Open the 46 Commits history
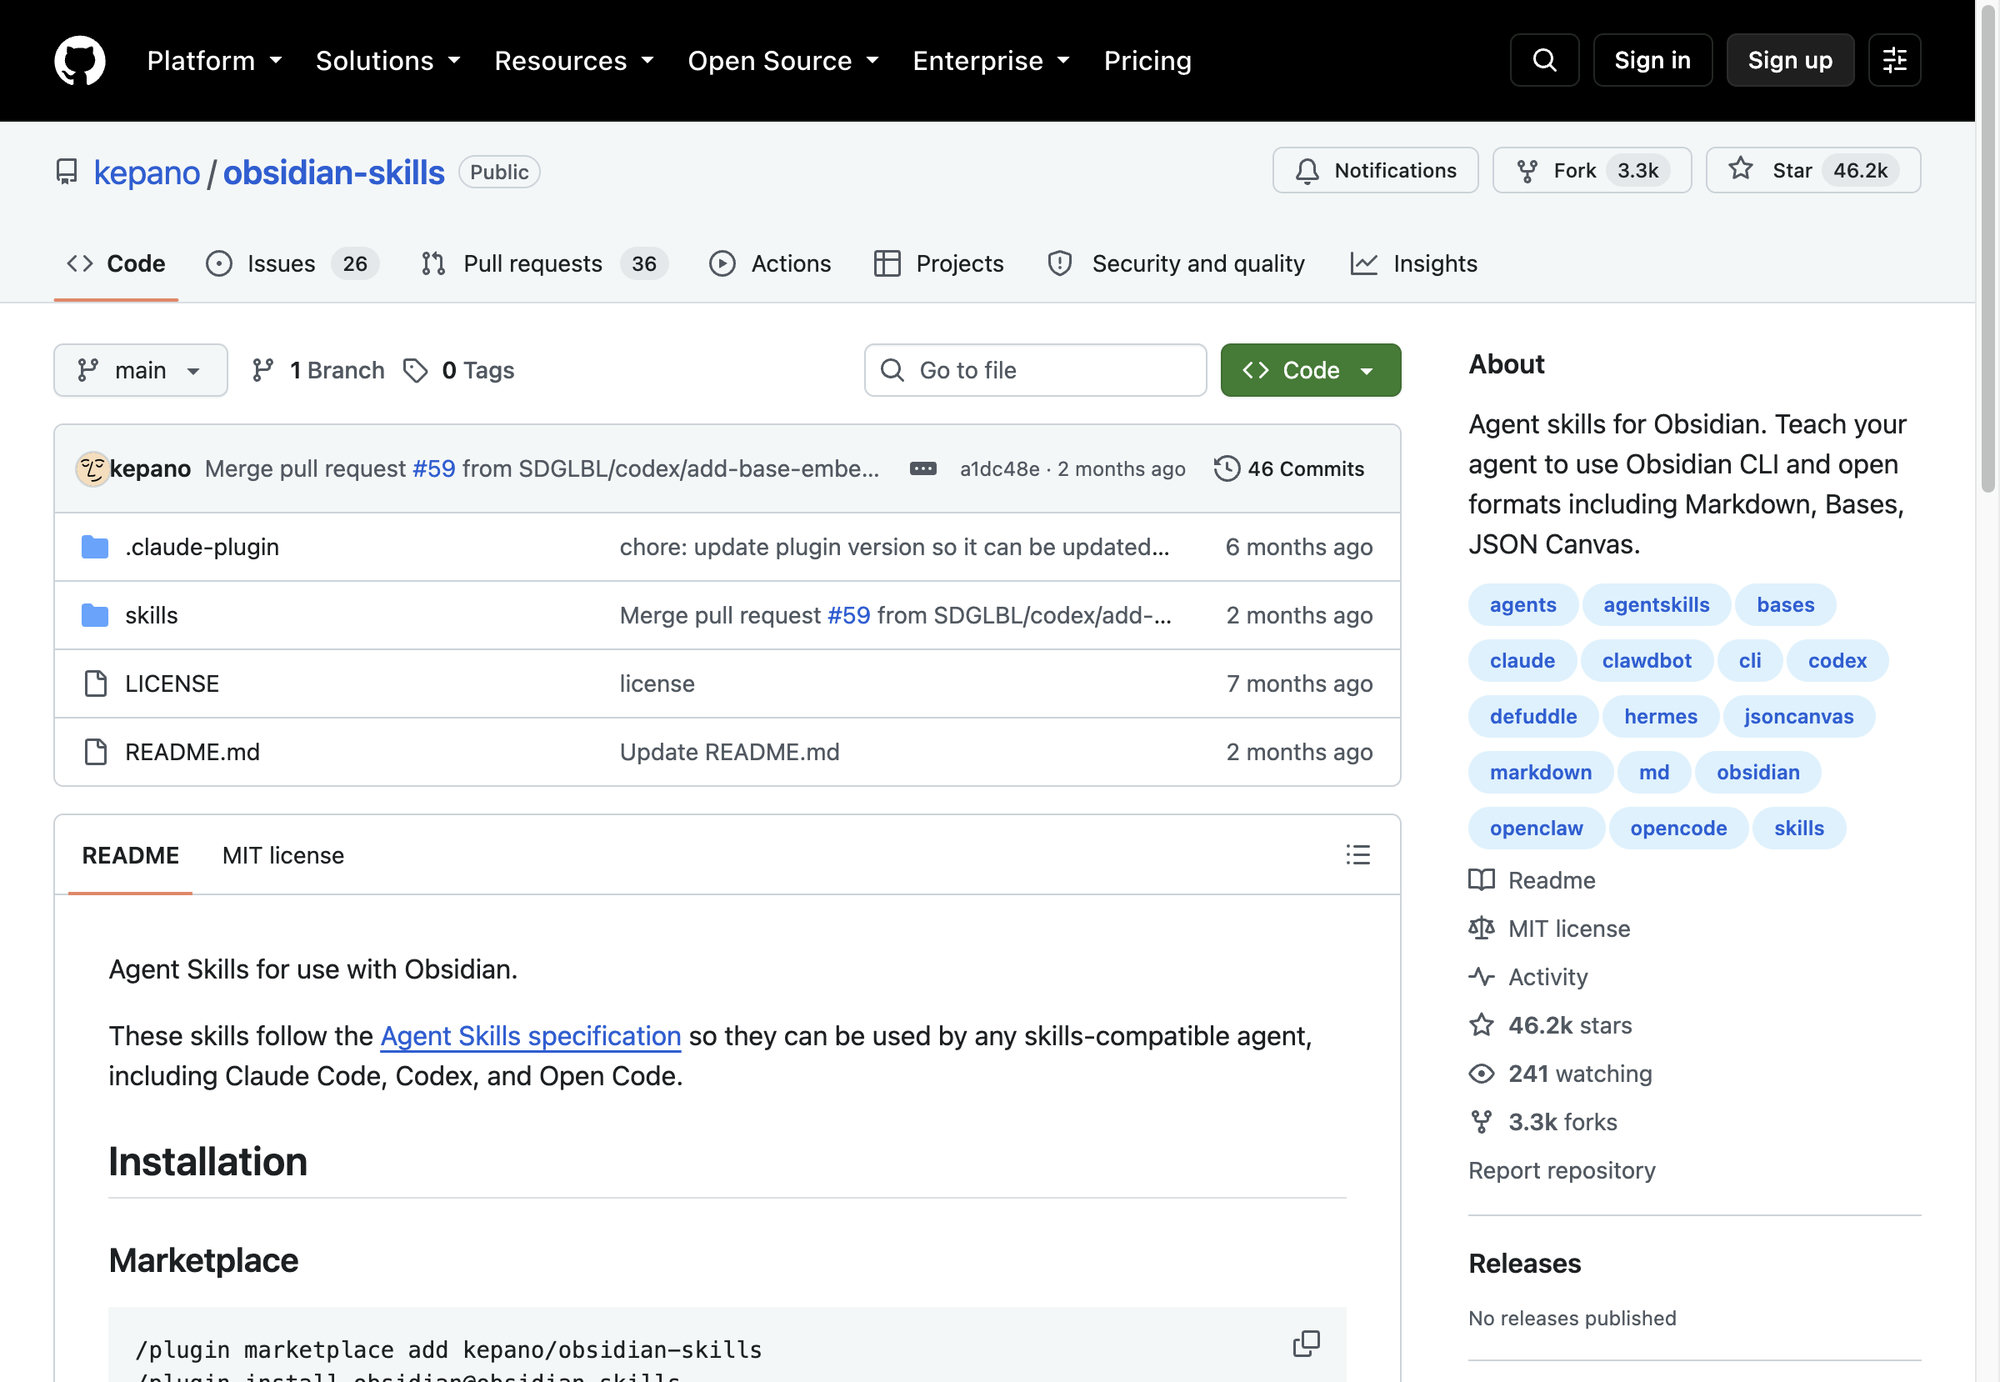Image resolution: width=2000 pixels, height=1382 pixels. pos(1289,469)
